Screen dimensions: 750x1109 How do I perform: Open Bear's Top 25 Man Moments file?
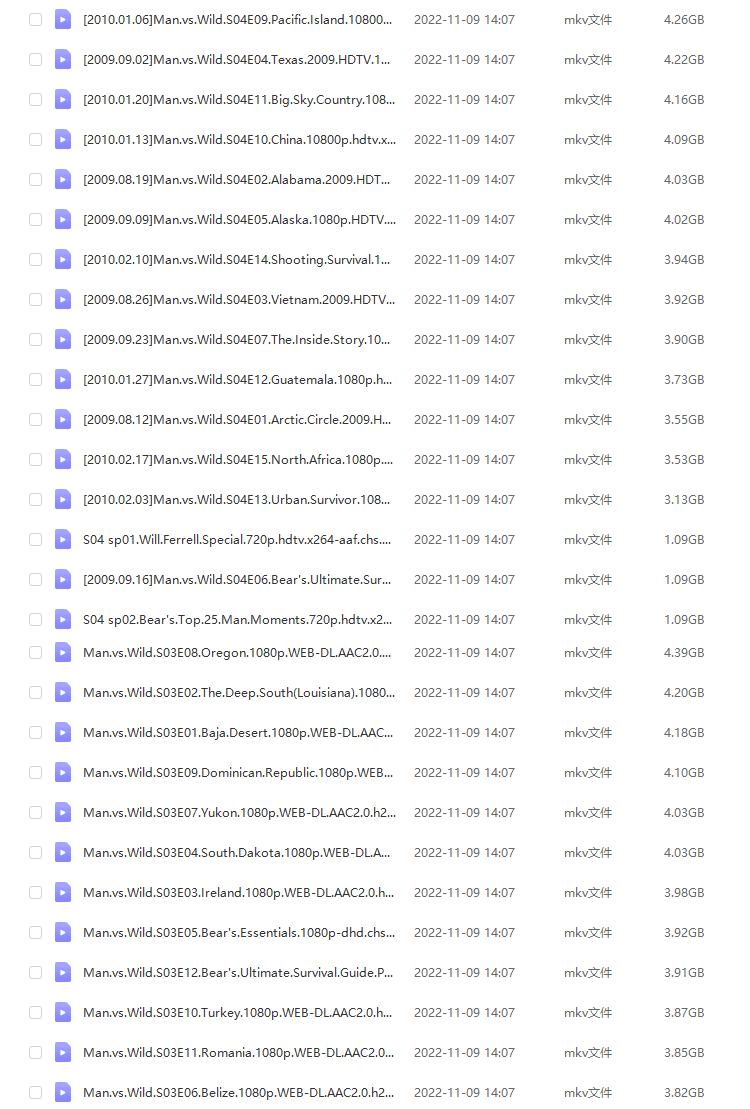[238, 619]
